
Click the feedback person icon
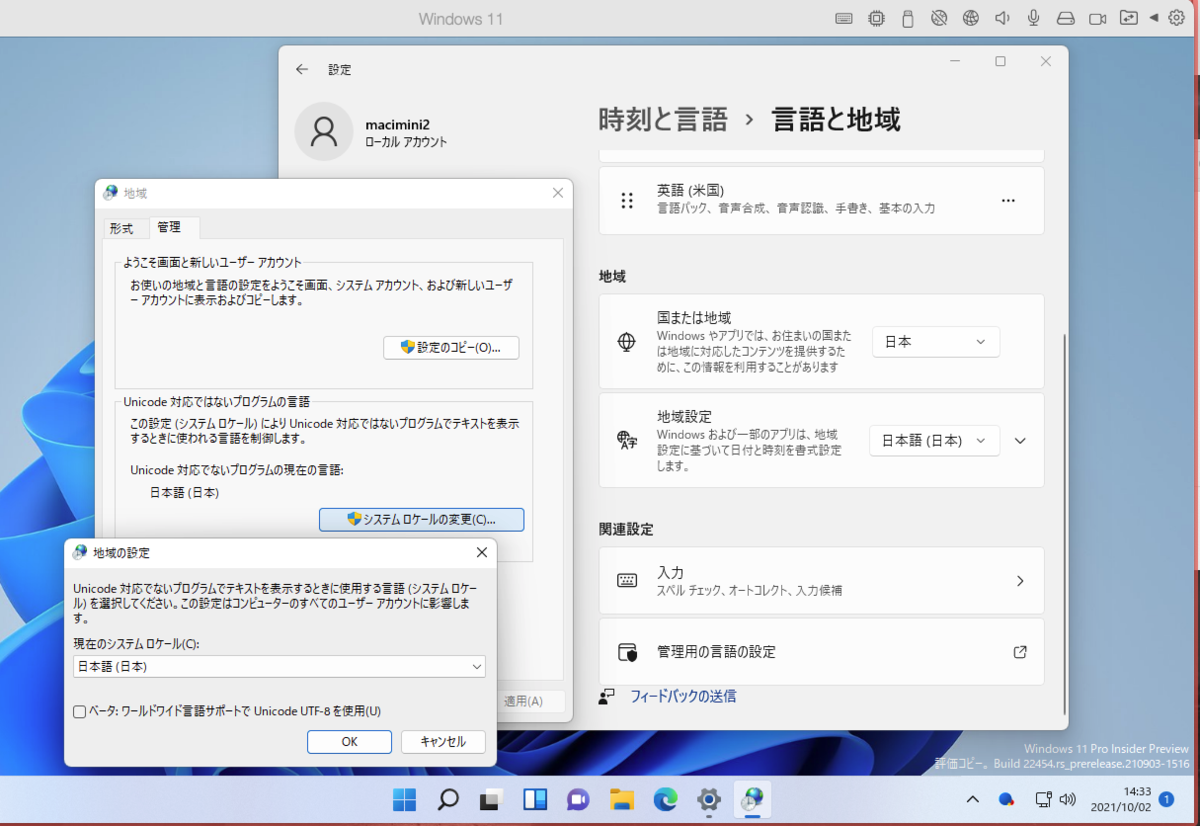[606, 696]
